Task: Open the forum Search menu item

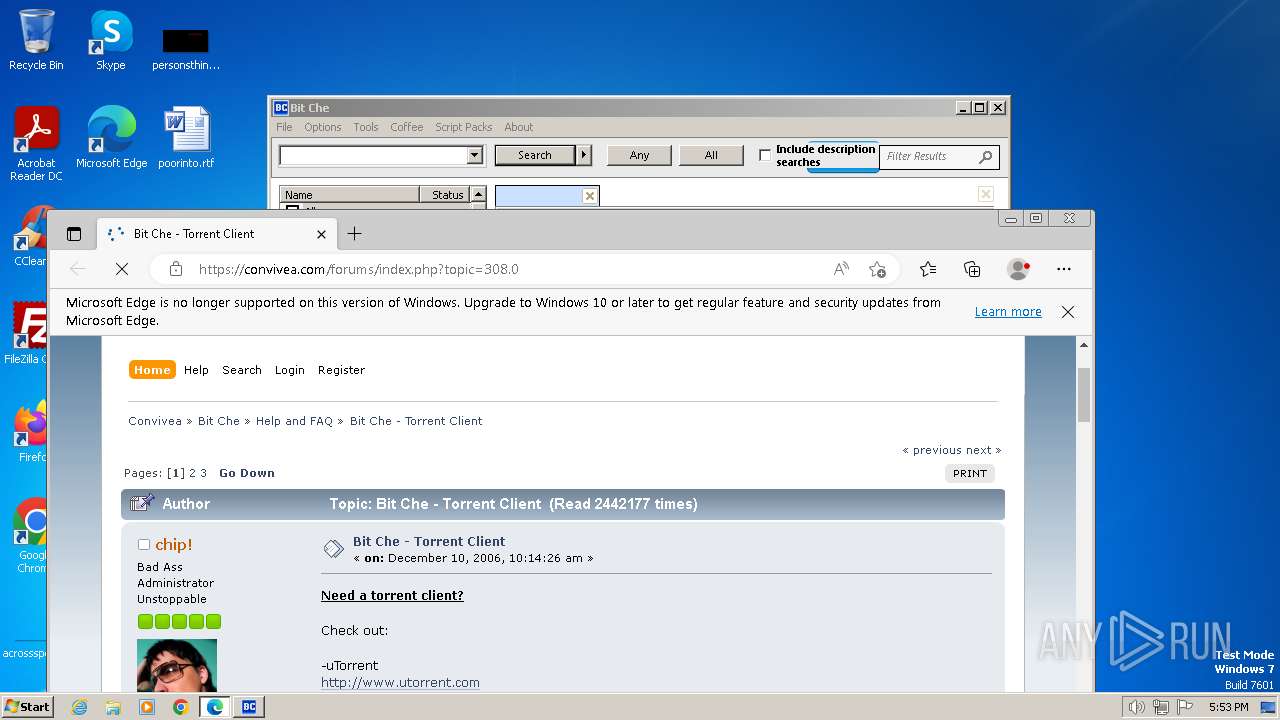Action: [242, 370]
